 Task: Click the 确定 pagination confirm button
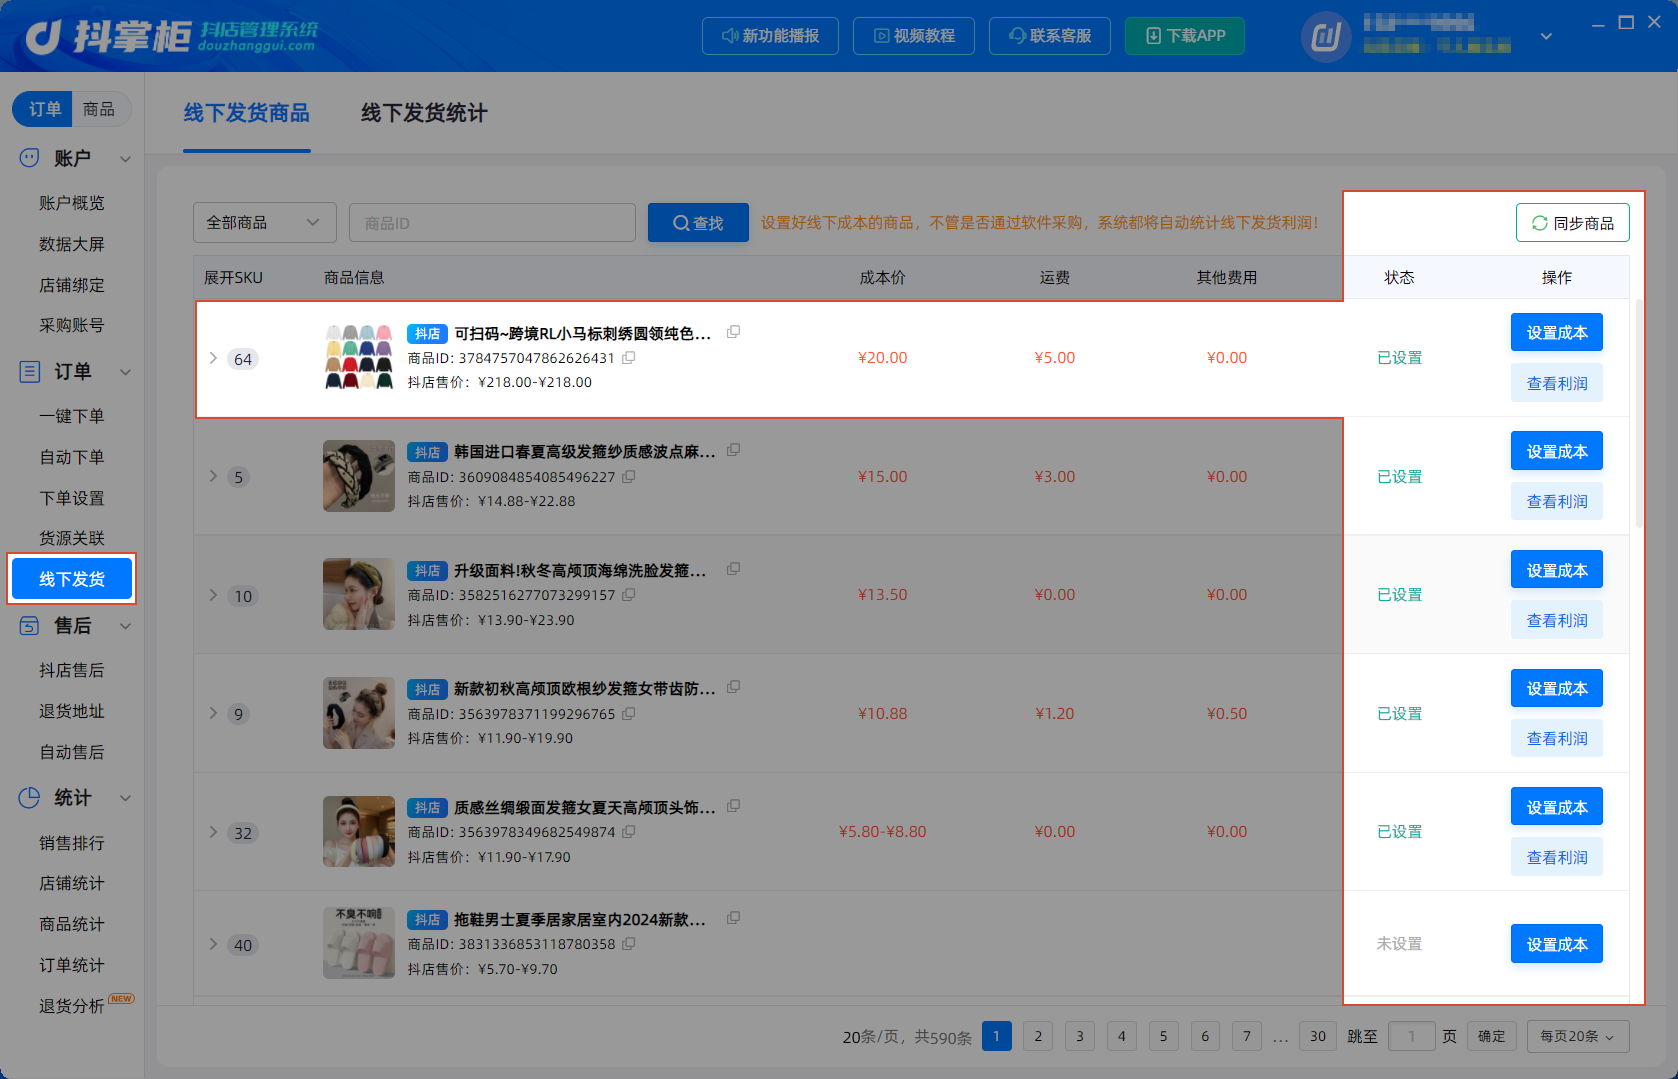1492,1036
